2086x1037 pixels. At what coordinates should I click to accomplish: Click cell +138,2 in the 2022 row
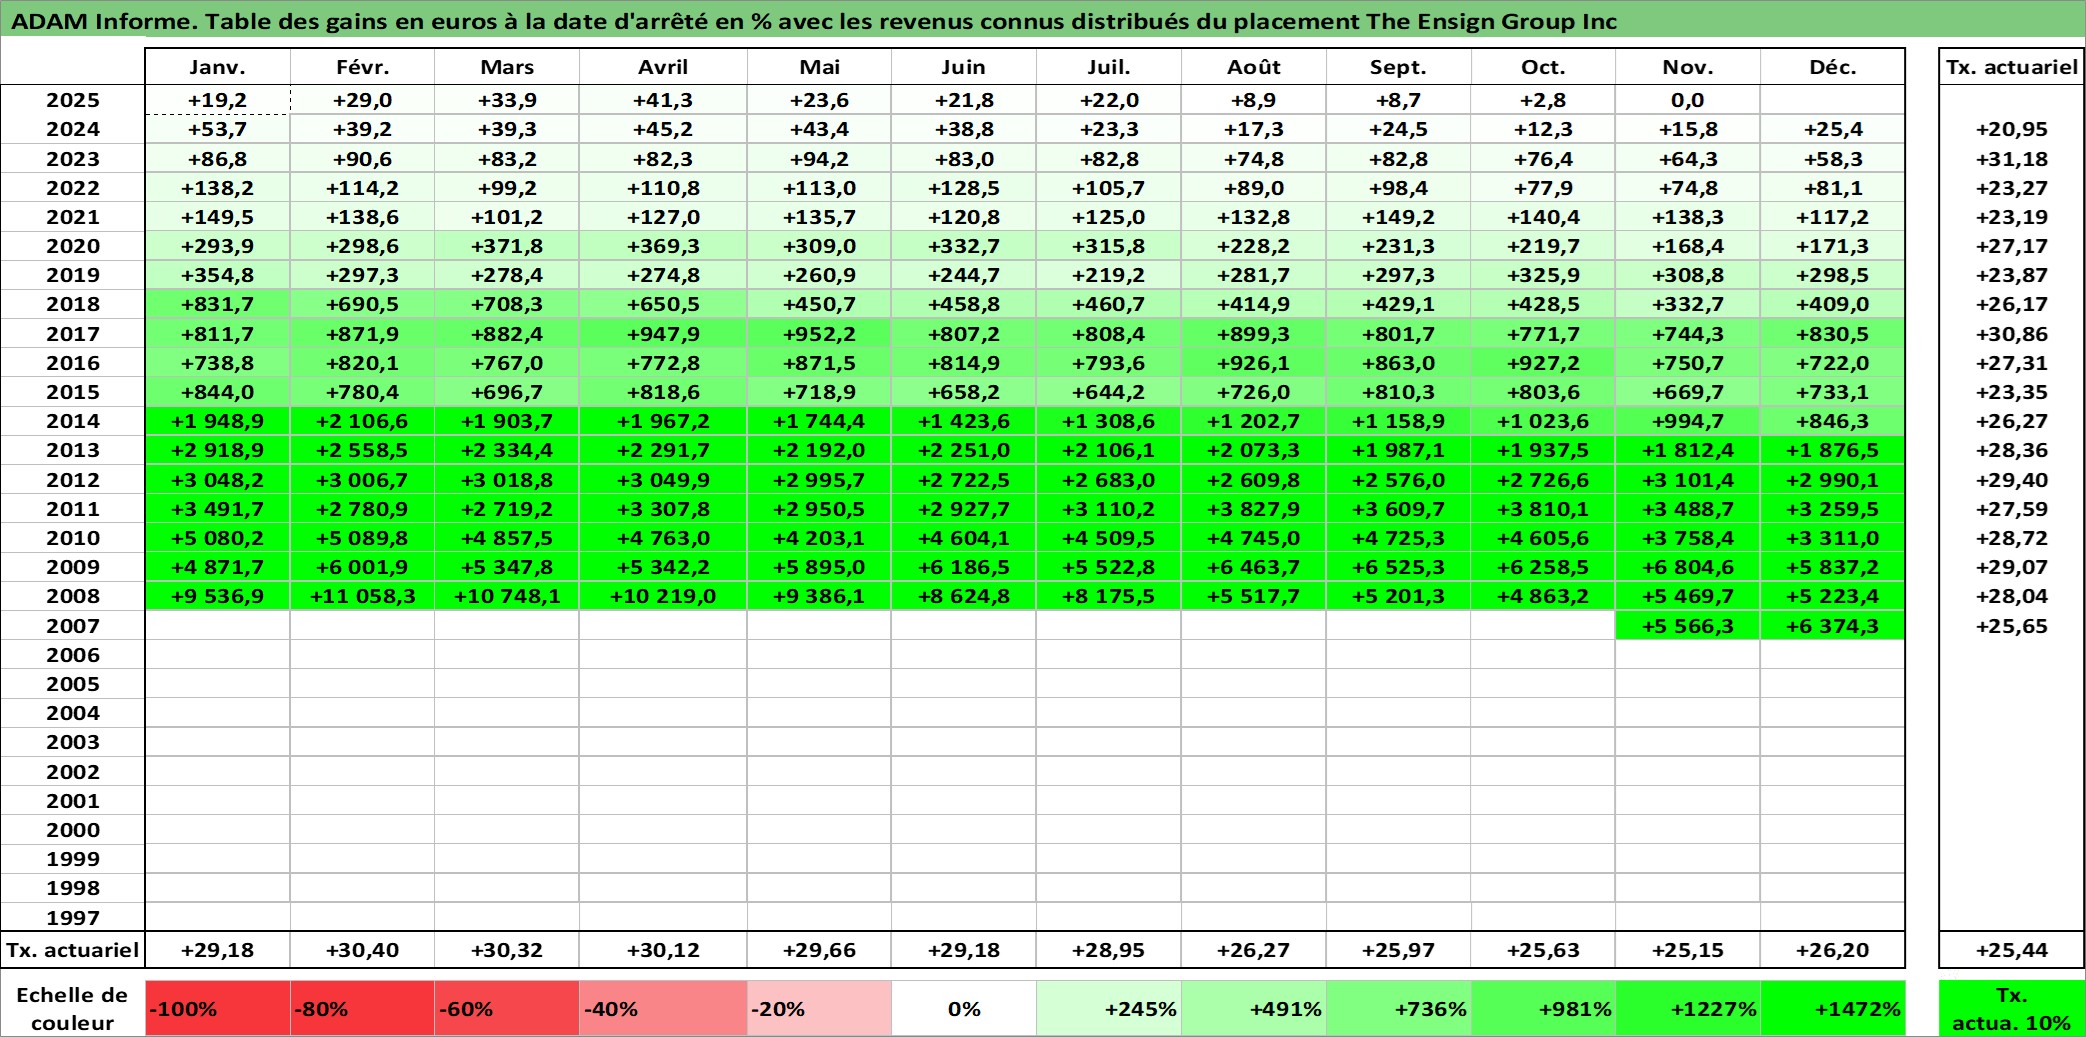pyautogui.click(x=217, y=188)
